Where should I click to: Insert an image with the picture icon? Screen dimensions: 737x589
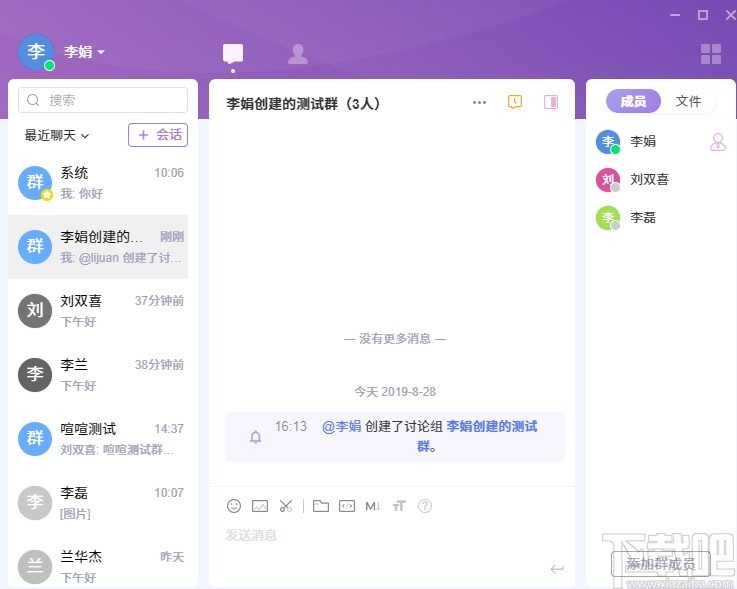point(260,506)
